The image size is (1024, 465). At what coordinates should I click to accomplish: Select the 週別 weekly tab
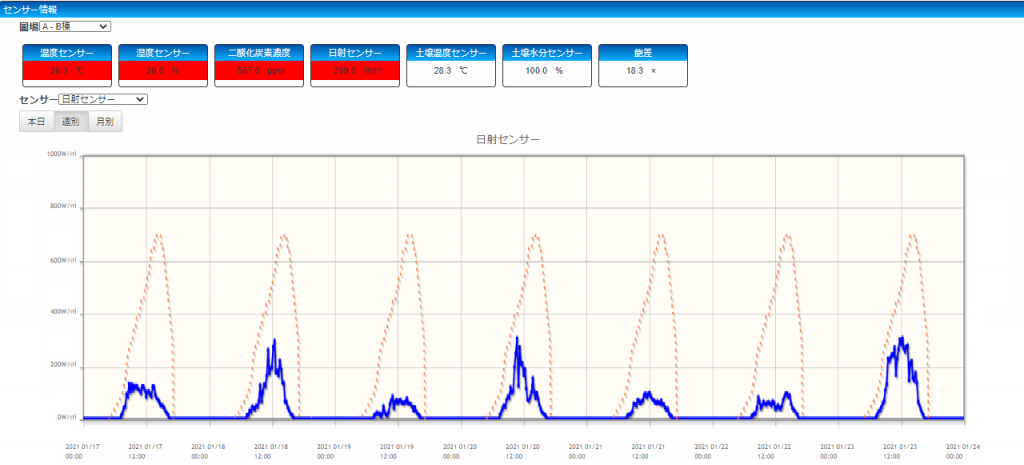tap(70, 121)
